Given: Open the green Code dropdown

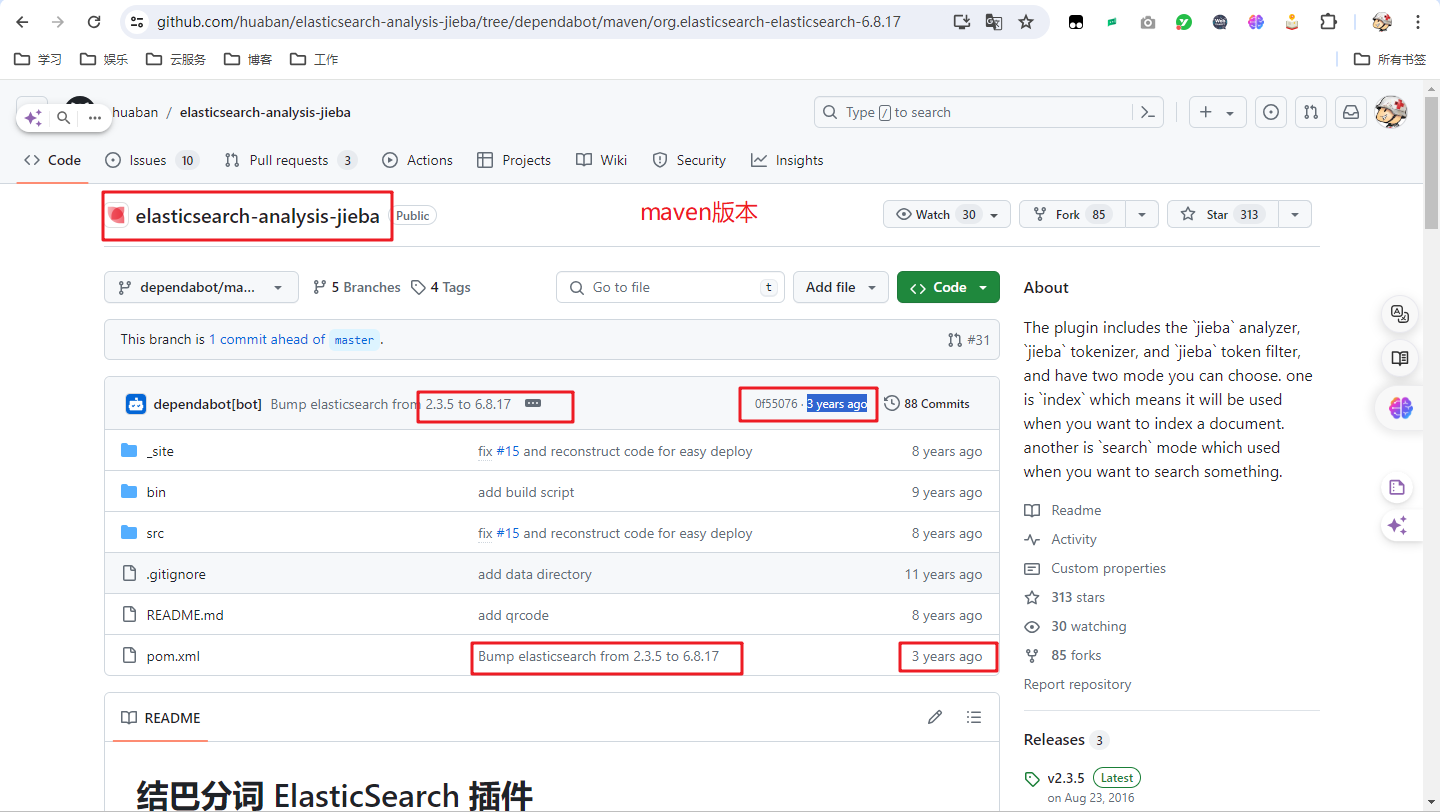Looking at the screenshot, I should (x=947, y=287).
